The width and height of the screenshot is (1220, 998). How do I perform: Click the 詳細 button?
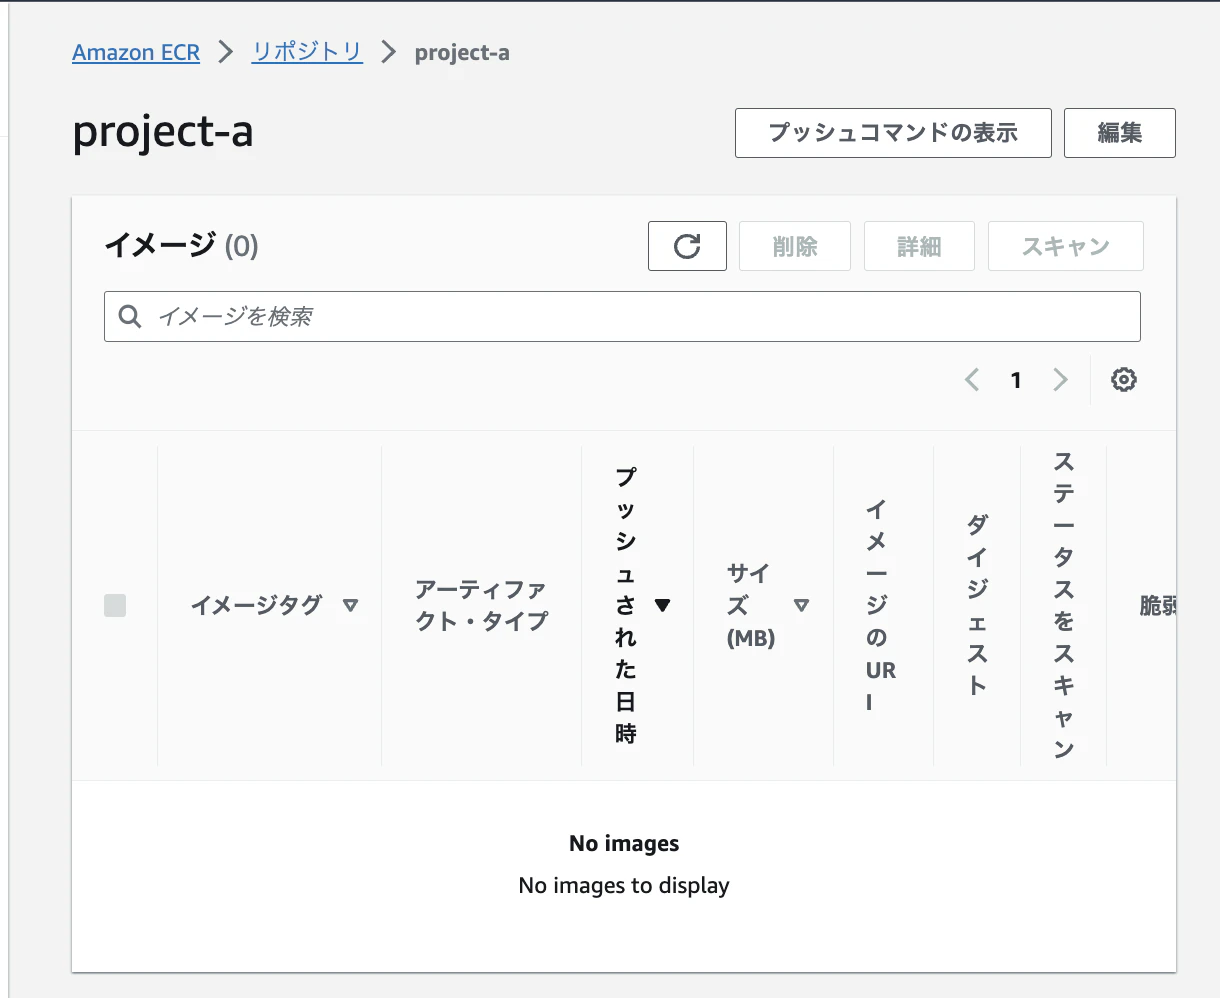[919, 246]
